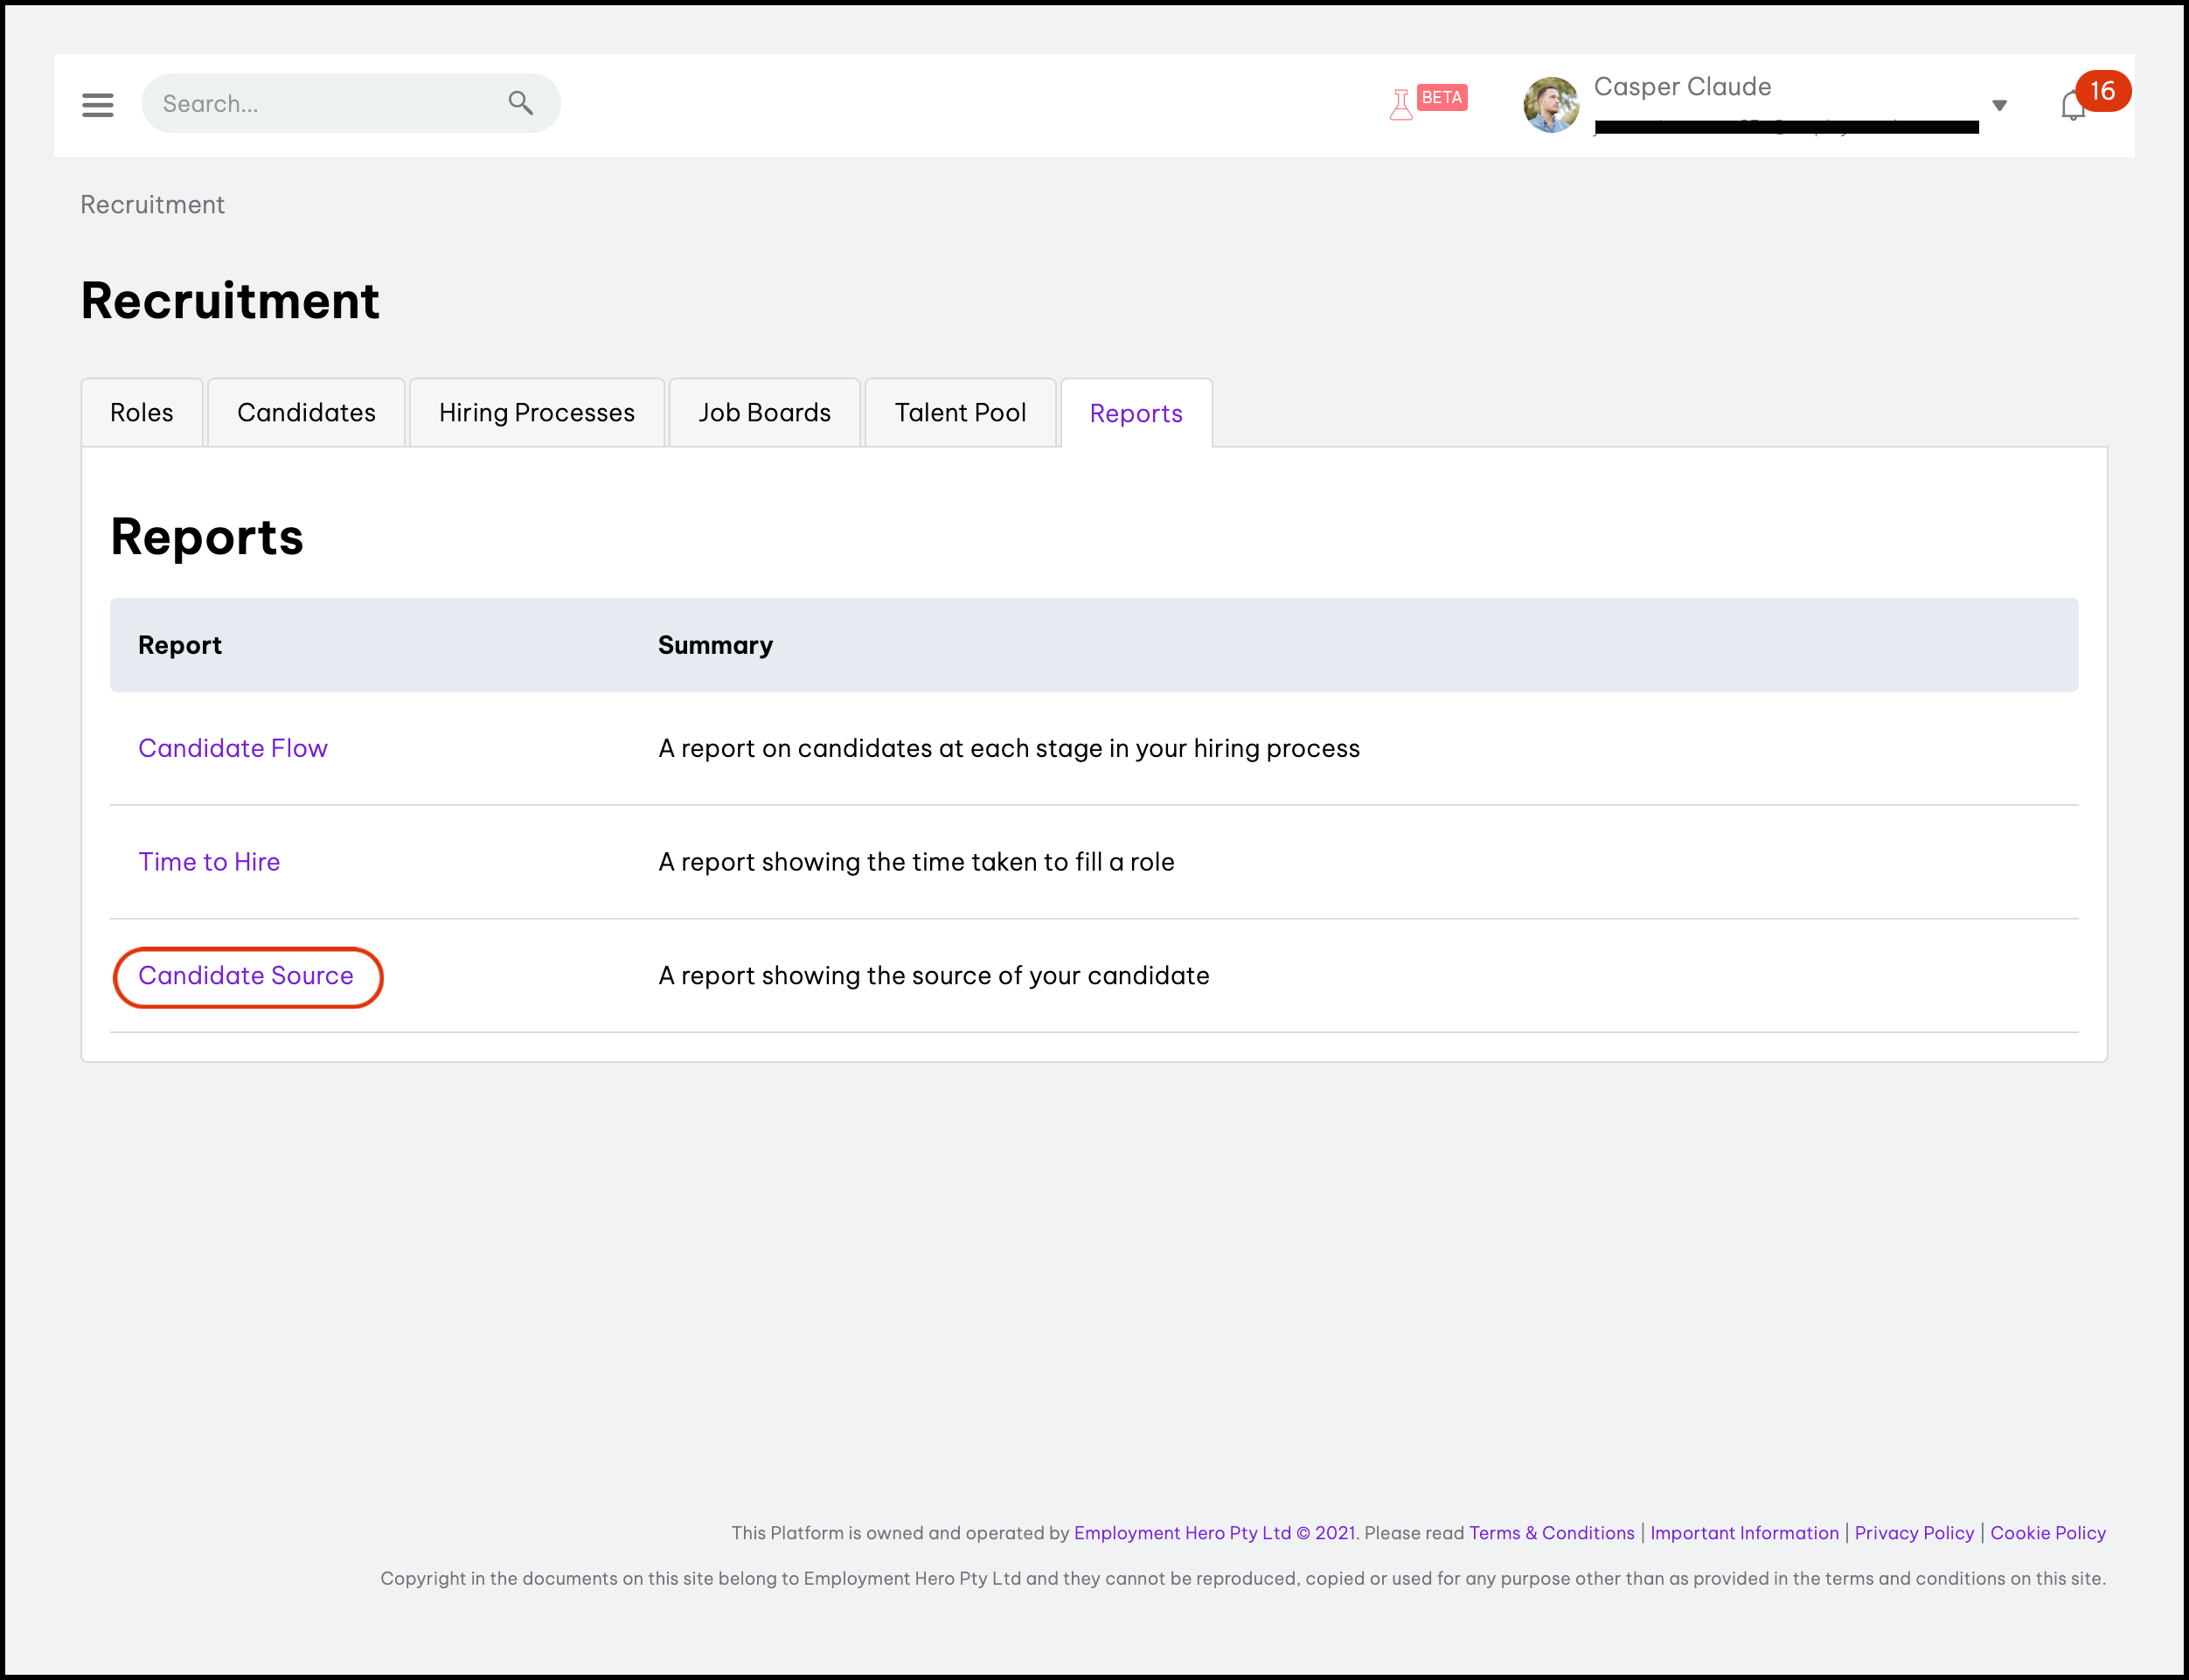Open the Candidate Source report

(x=245, y=976)
